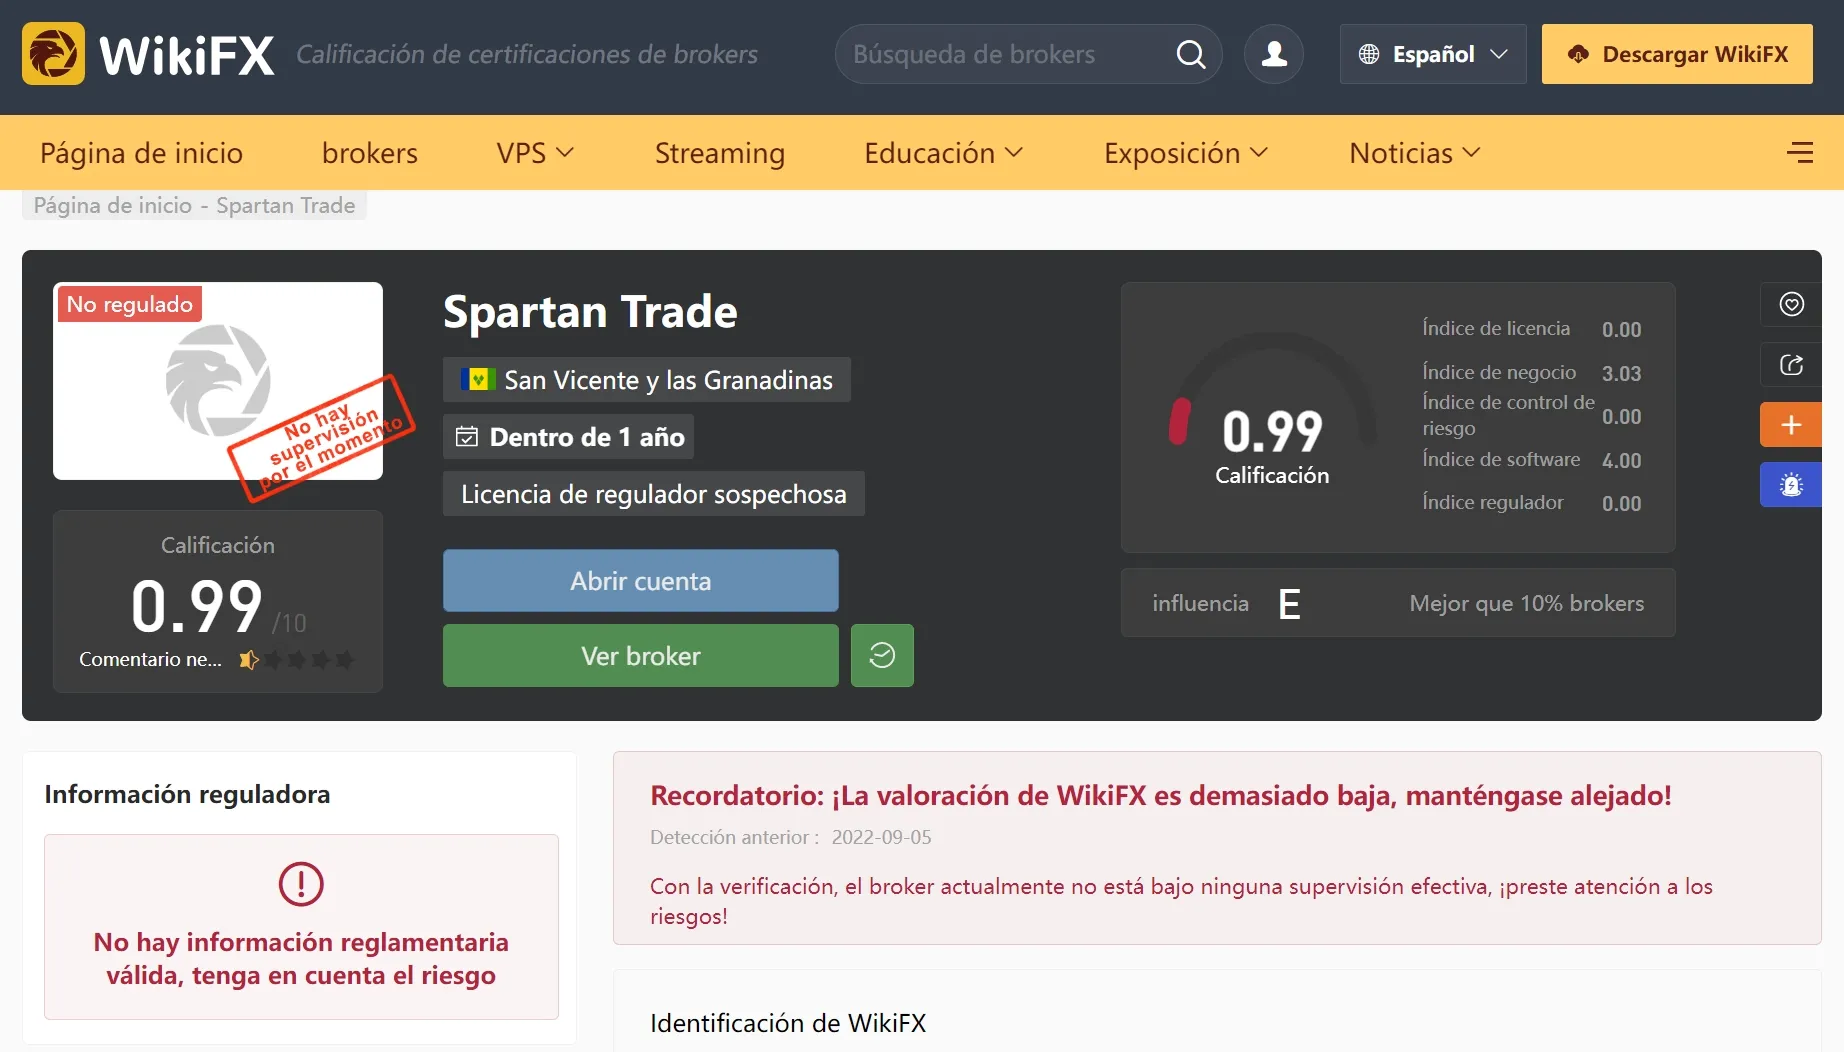
Task: Expand the Exposición menu
Action: click(x=1186, y=153)
